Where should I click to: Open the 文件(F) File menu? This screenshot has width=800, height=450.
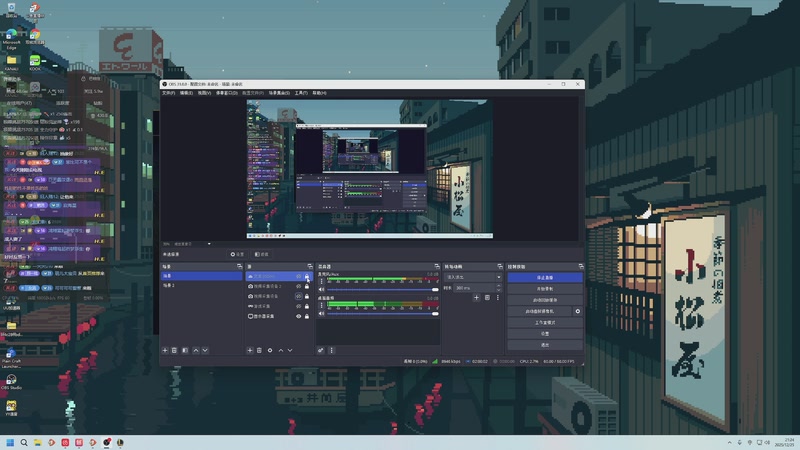point(168,93)
